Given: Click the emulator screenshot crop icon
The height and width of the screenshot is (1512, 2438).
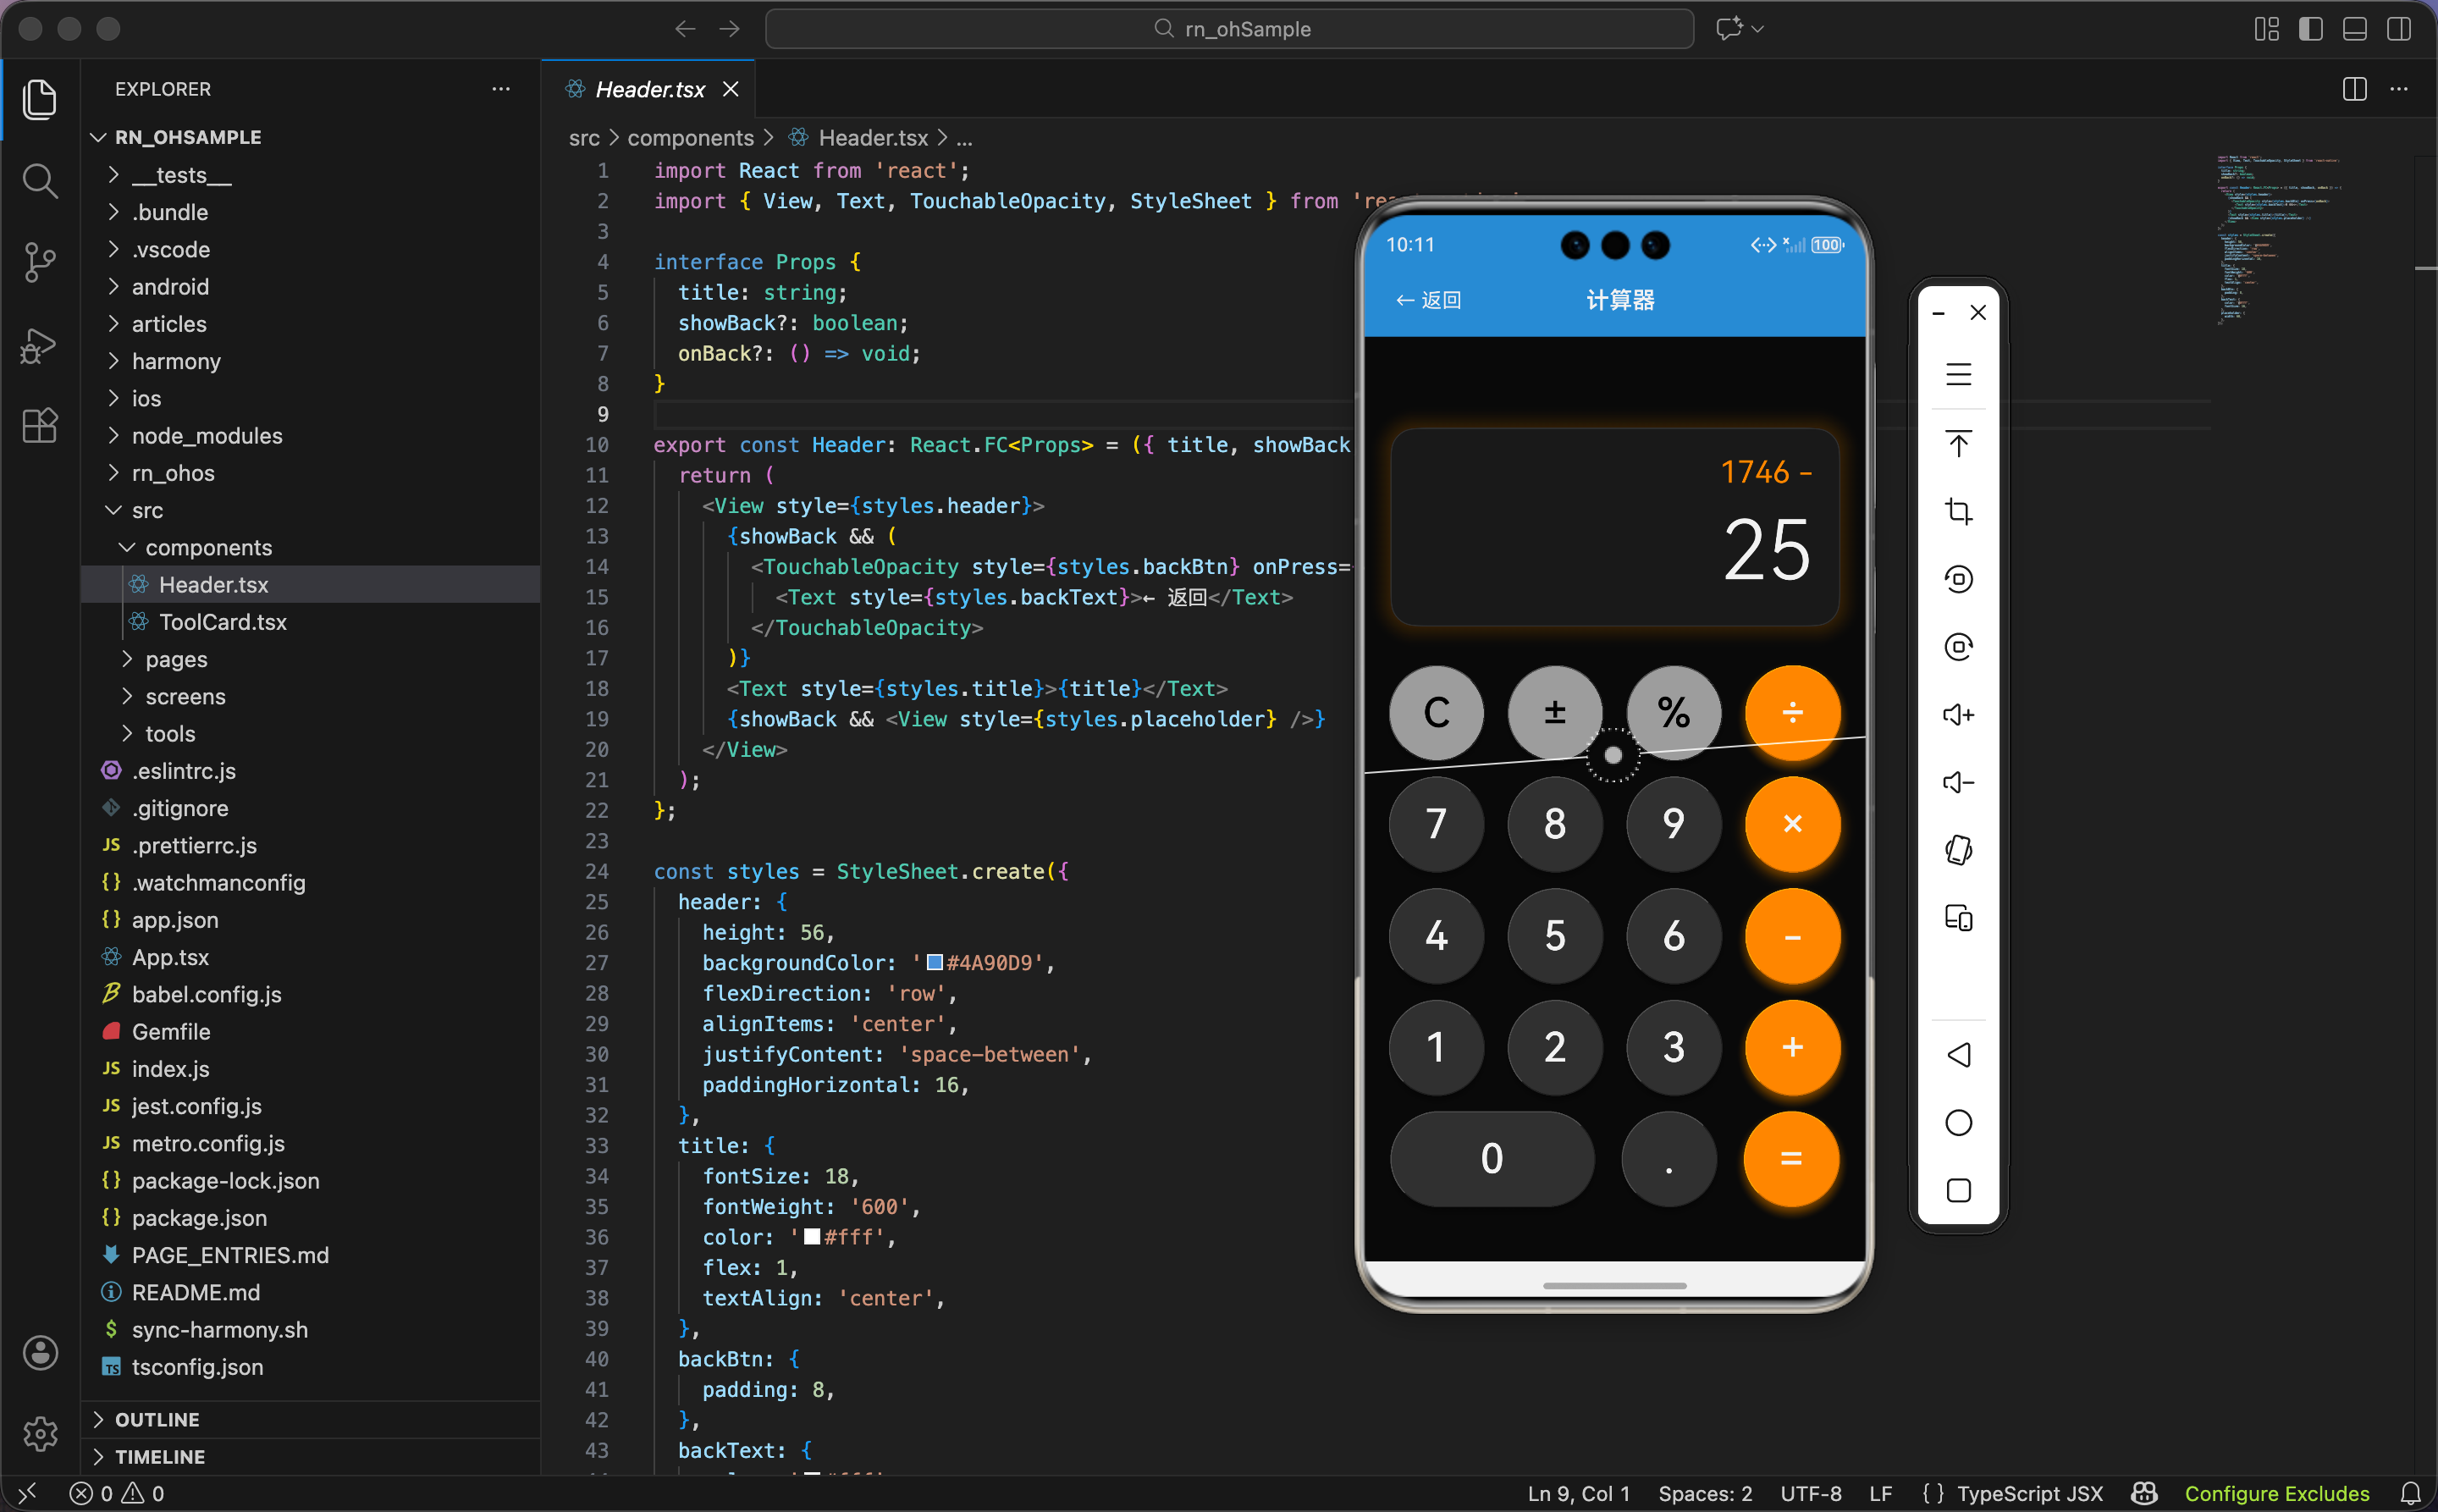Looking at the screenshot, I should coord(1958,511).
